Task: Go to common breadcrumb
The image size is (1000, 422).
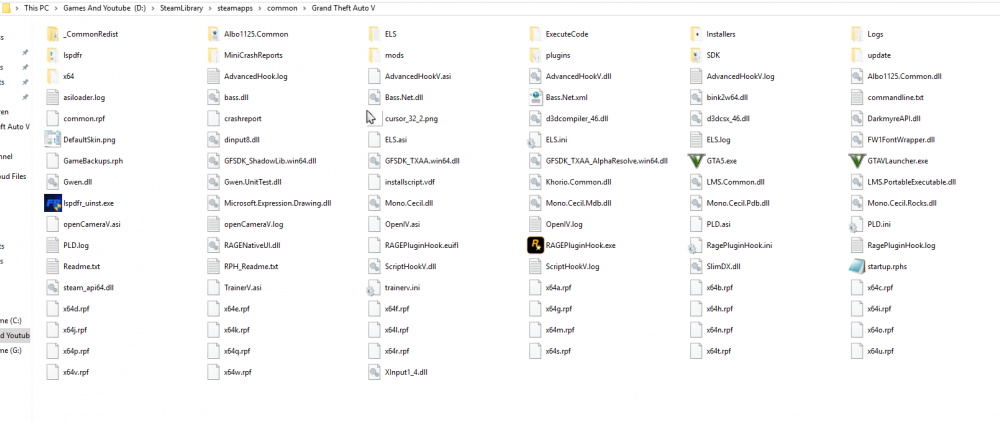Action: (x=283, y=7)
